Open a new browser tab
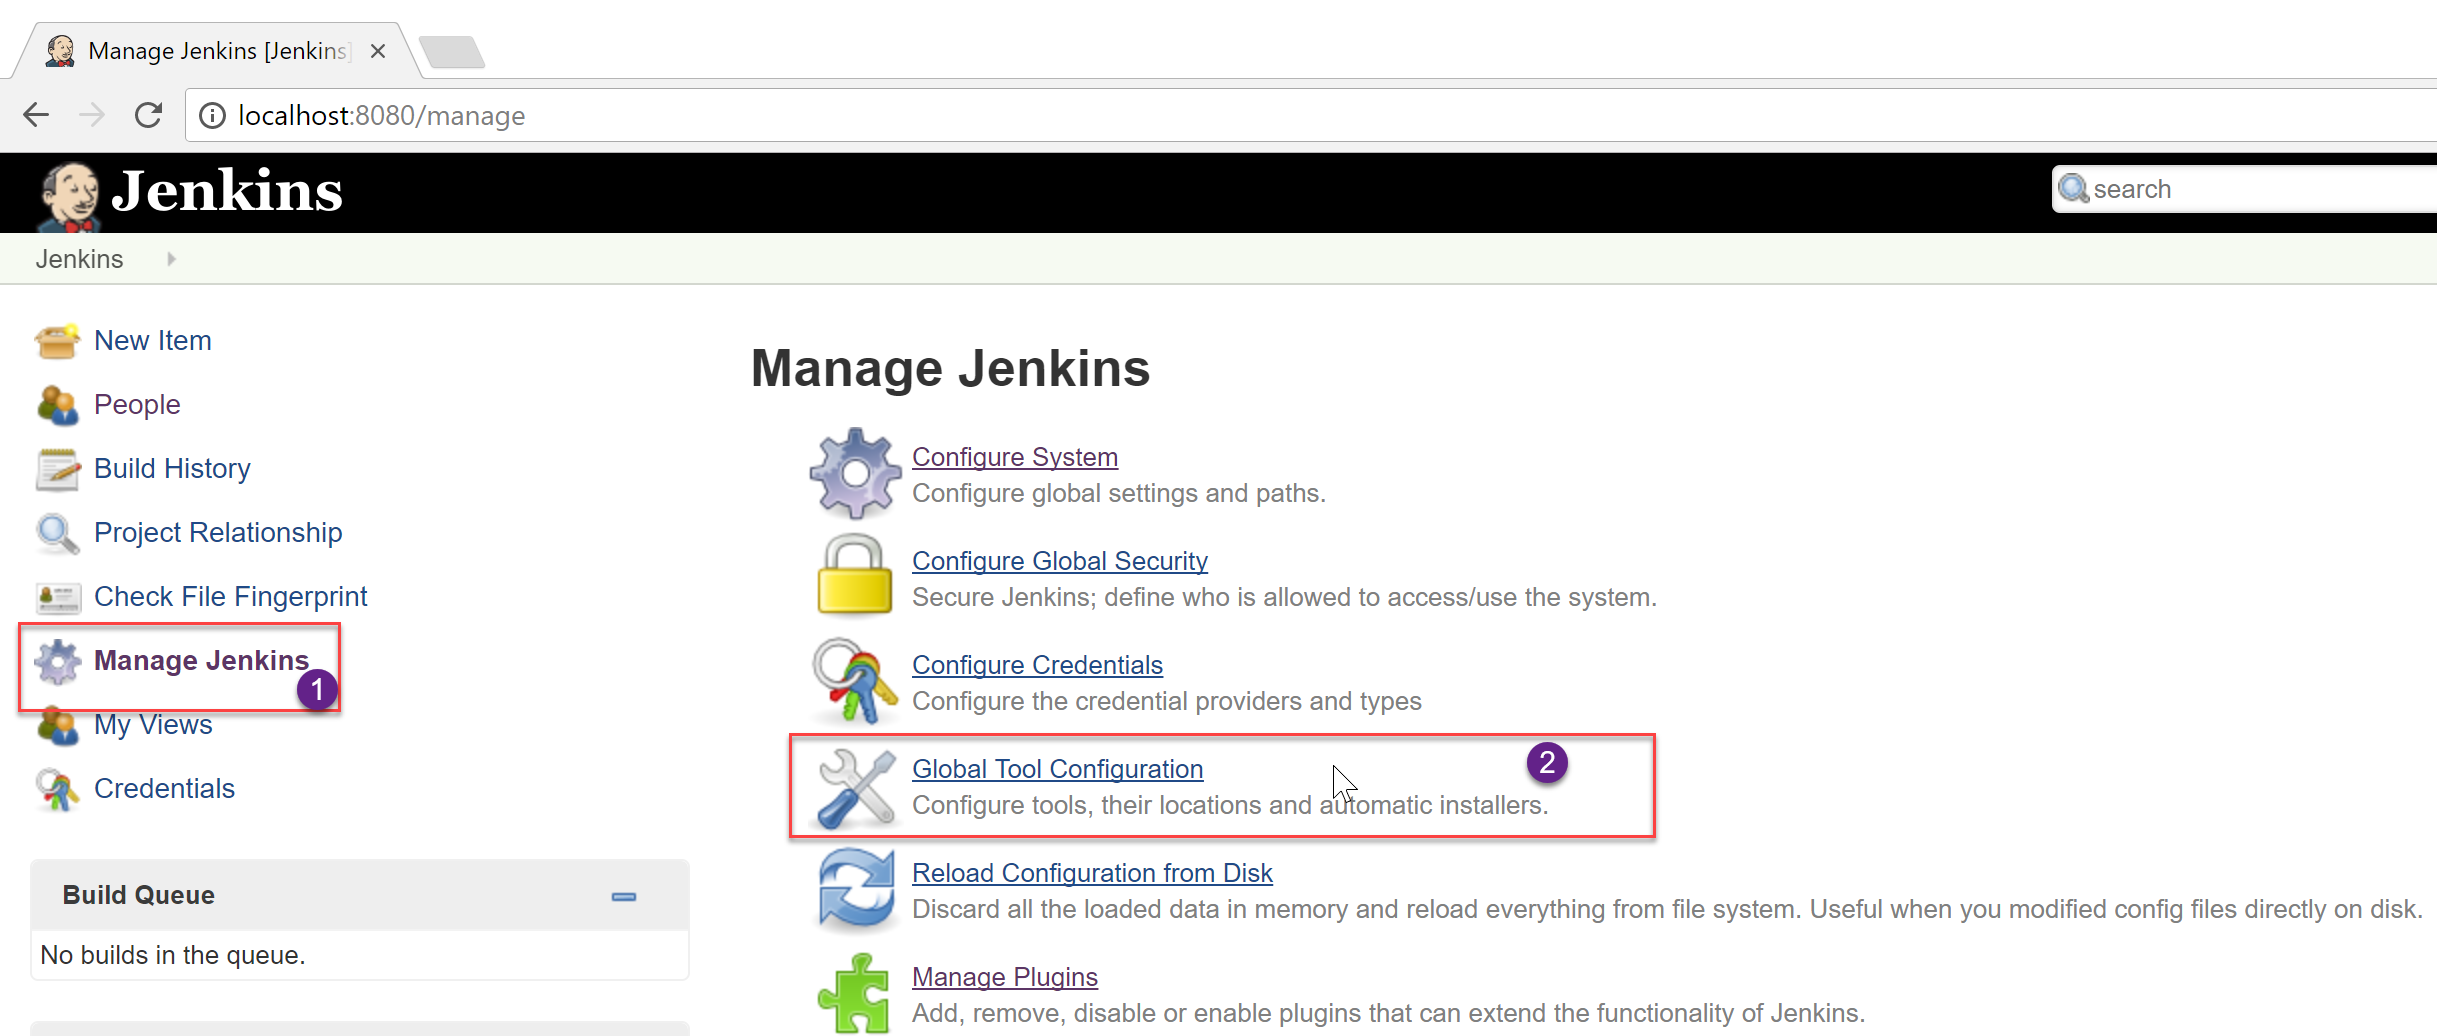 [452, 52]
